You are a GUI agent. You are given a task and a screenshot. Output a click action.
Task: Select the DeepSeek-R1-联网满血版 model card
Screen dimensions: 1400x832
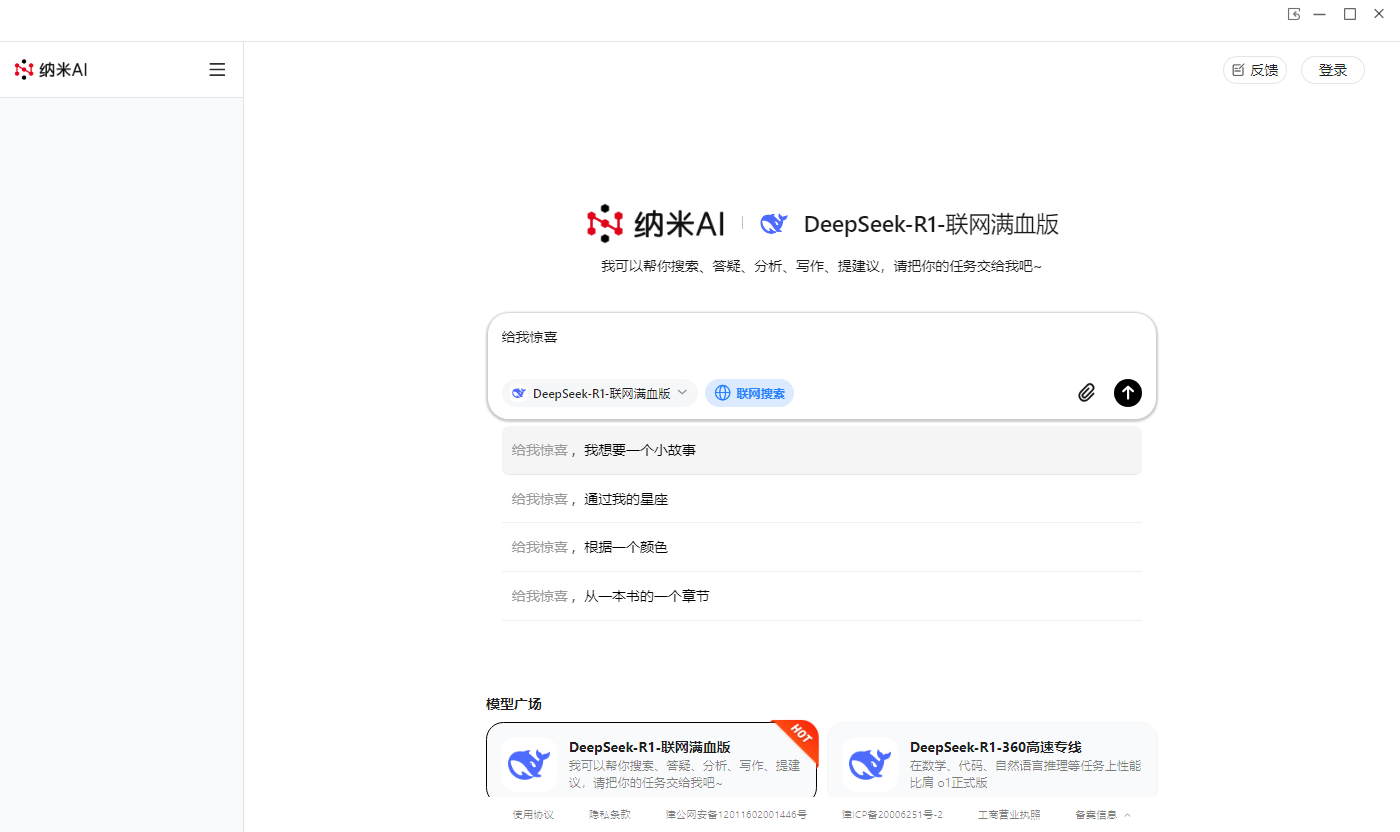(651, 762)
